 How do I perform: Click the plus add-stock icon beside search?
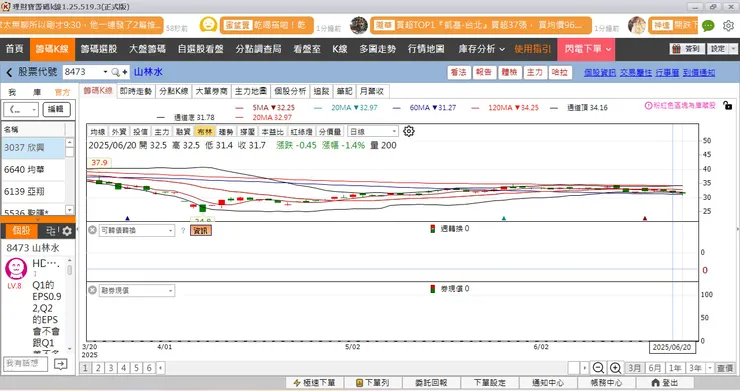click(x=125, y=72)
